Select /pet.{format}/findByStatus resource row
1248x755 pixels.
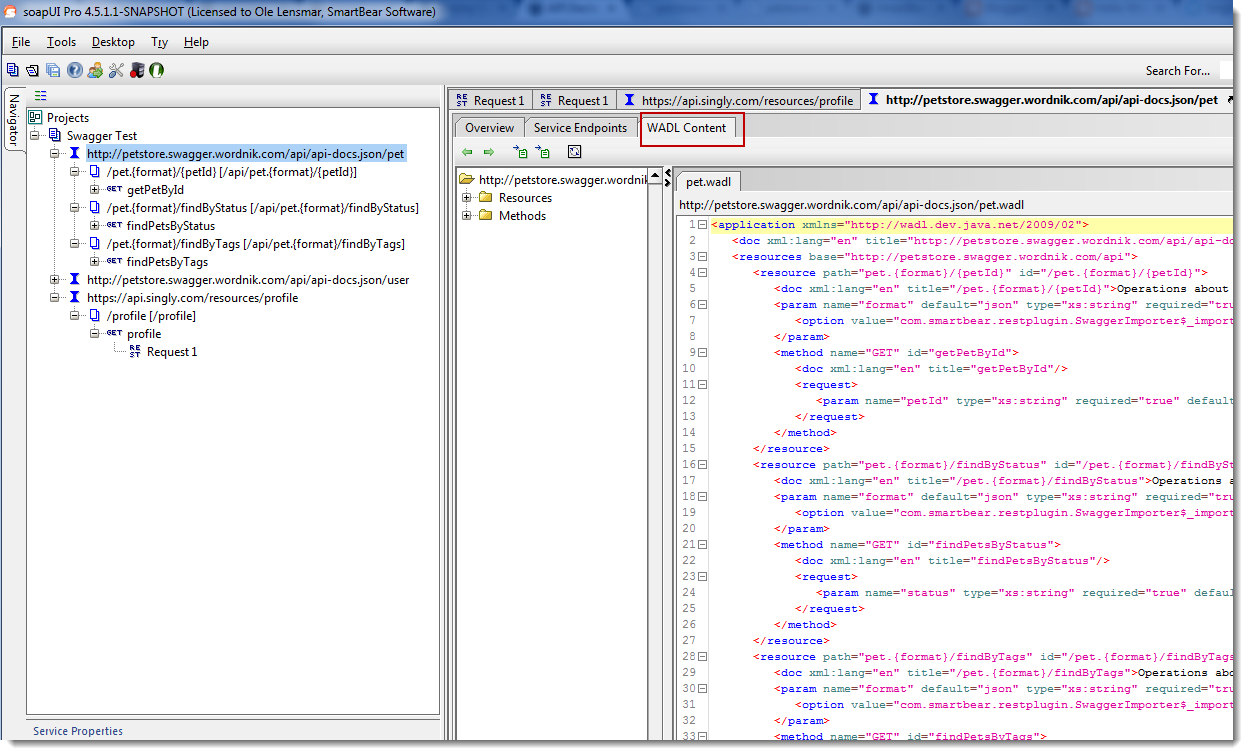coord(262,208)
